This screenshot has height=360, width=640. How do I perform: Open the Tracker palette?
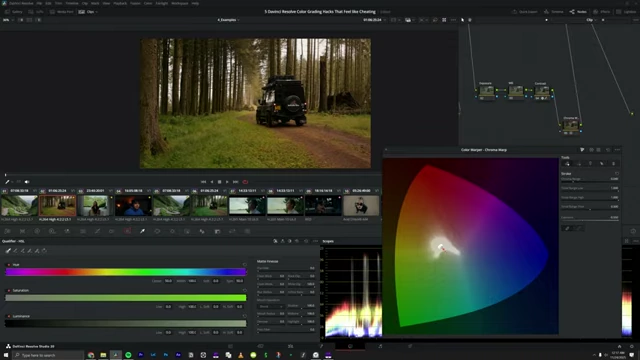(172, 231)
